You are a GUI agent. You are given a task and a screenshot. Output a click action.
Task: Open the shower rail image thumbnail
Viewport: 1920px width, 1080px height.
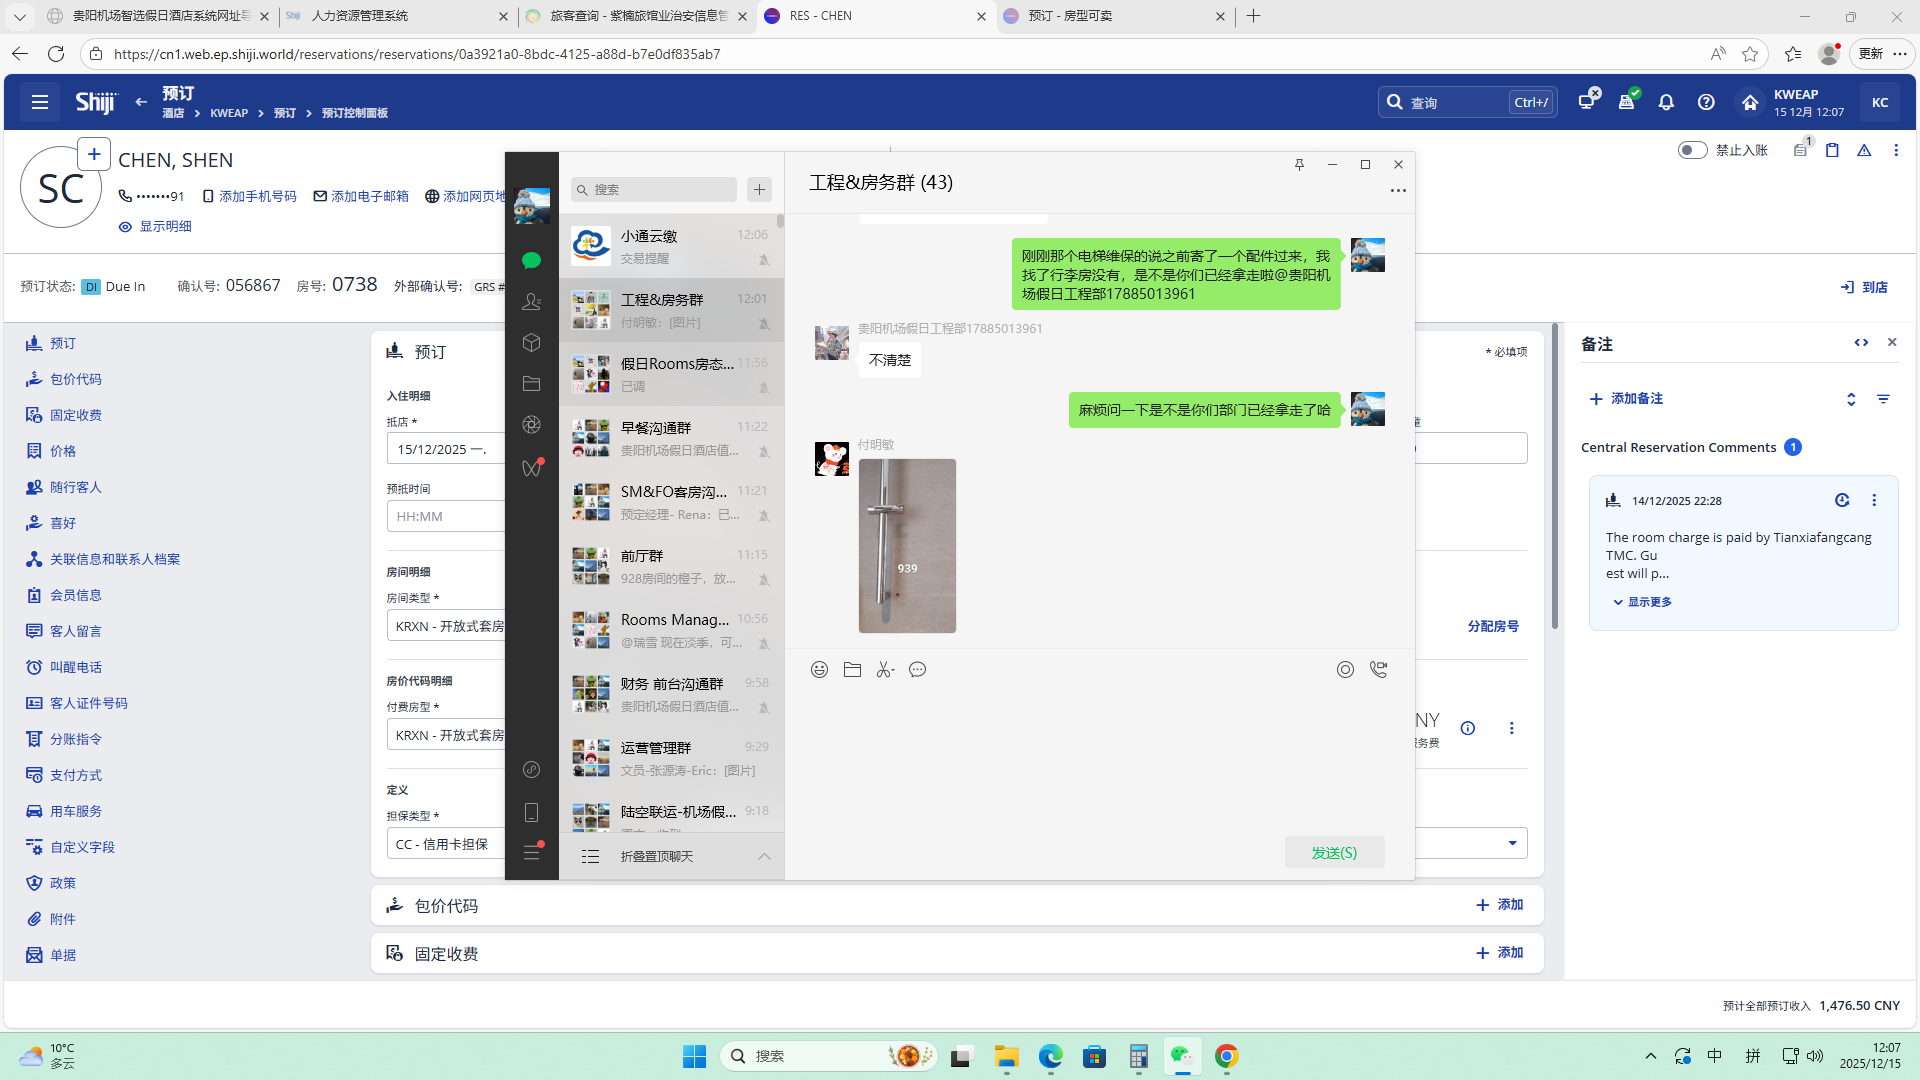[x=907, y=545]
